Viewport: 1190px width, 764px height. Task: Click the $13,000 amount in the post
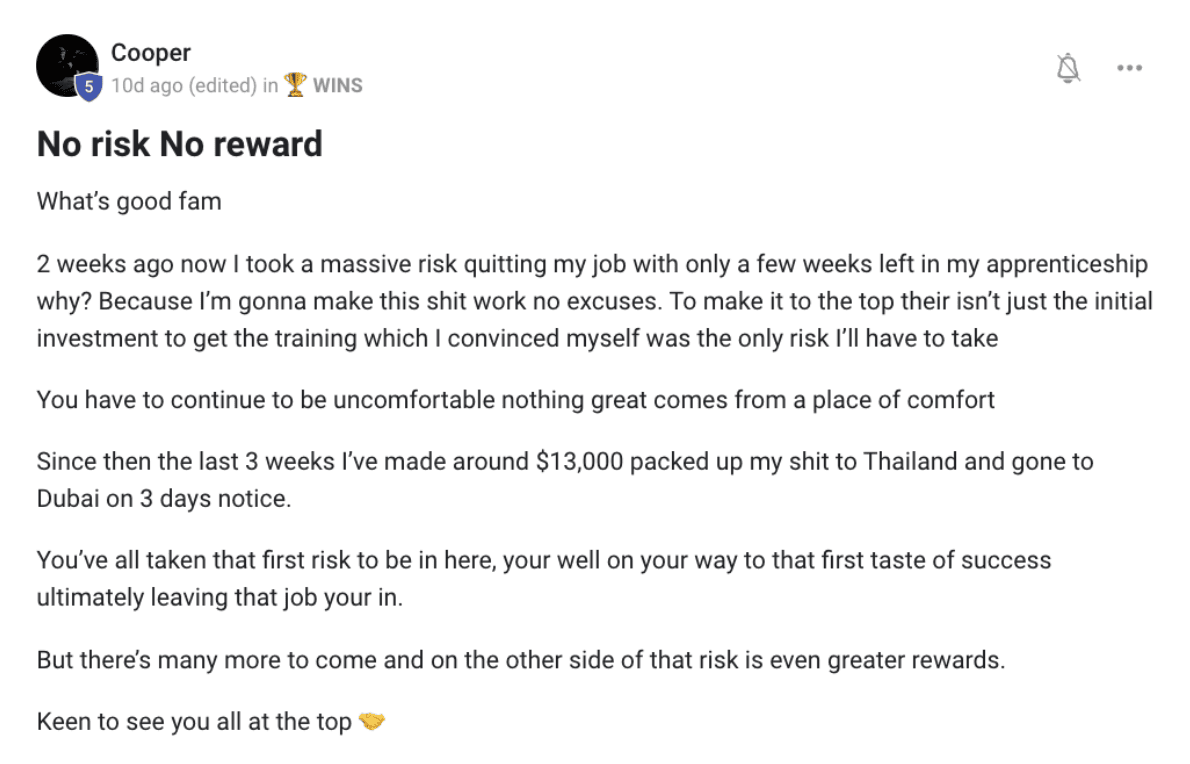579,461
